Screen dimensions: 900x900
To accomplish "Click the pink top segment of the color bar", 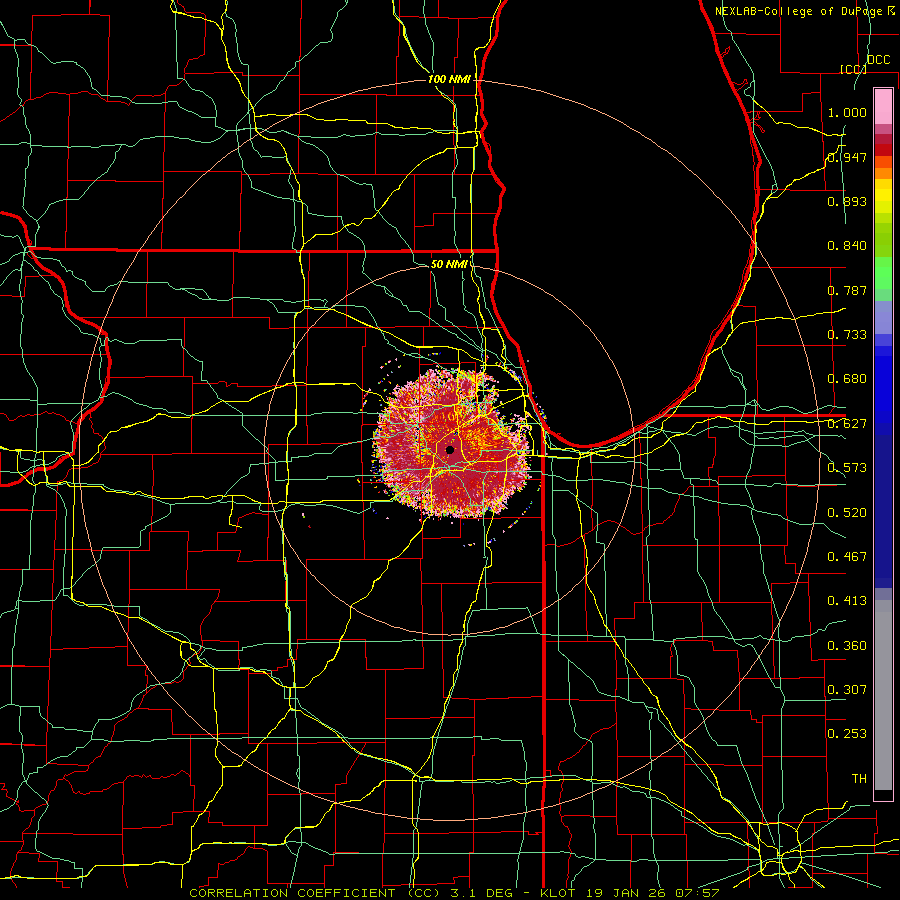I will (883, 106).
